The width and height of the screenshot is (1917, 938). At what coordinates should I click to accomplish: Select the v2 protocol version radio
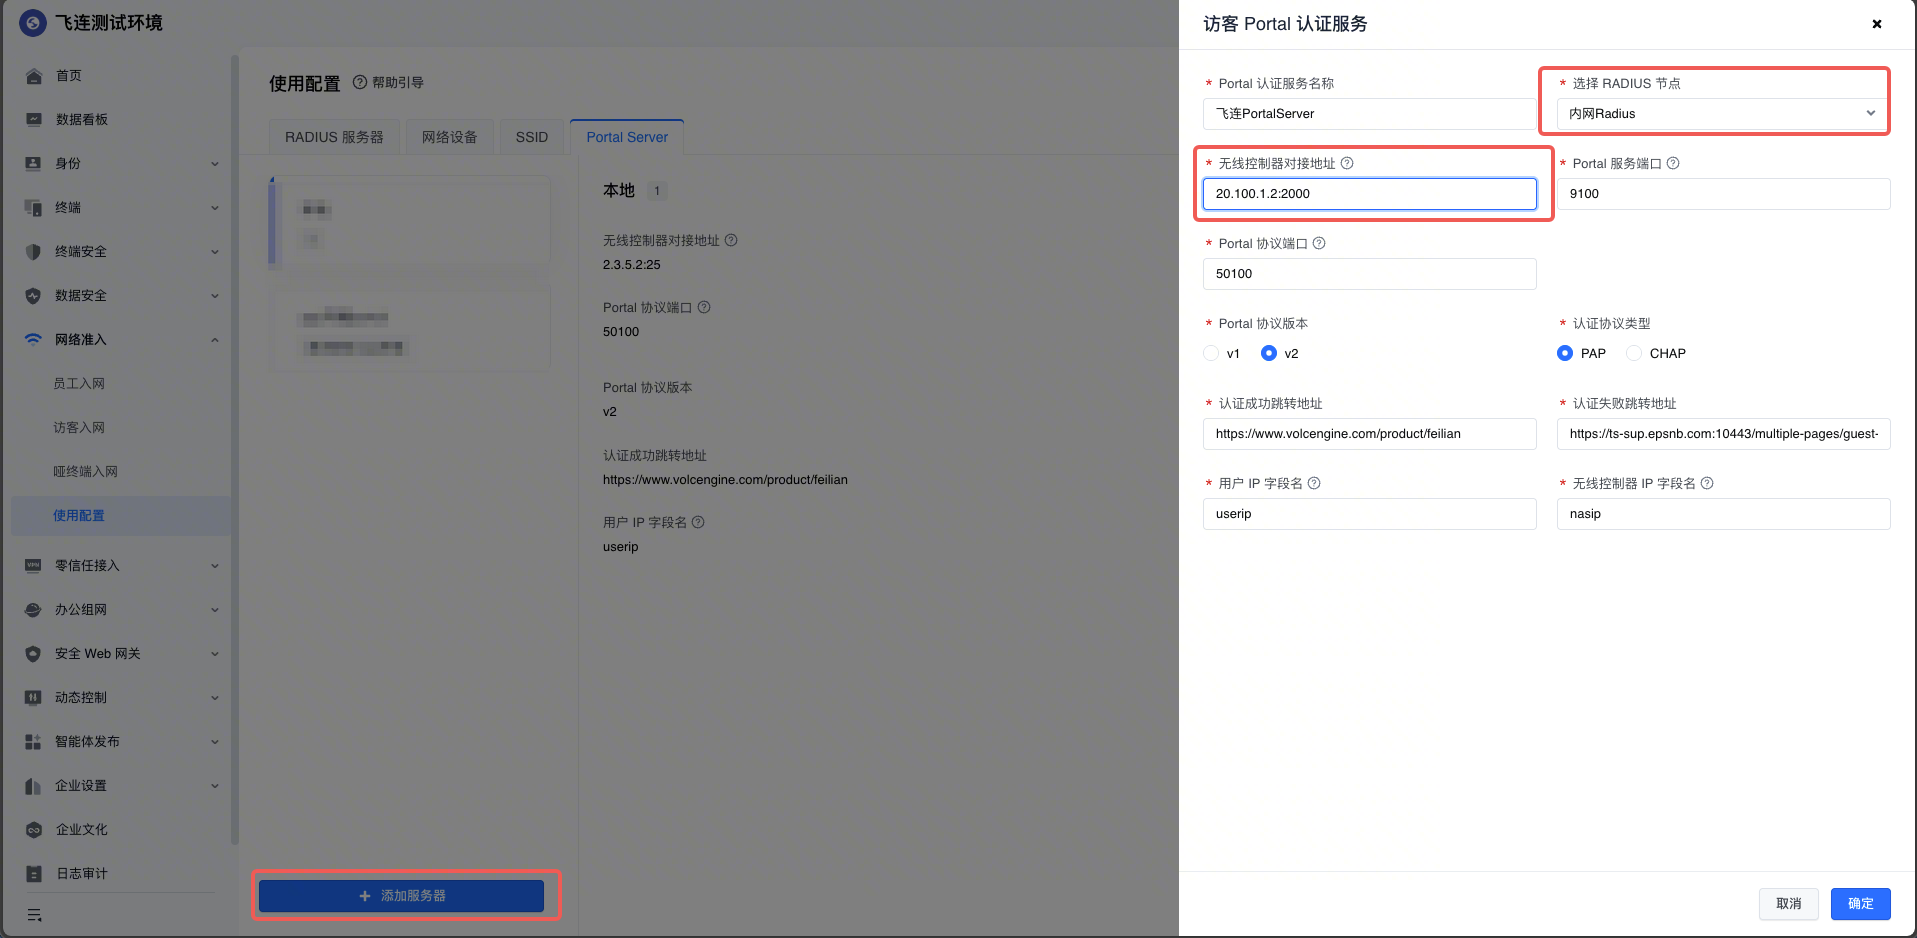tap(1269, 353)
